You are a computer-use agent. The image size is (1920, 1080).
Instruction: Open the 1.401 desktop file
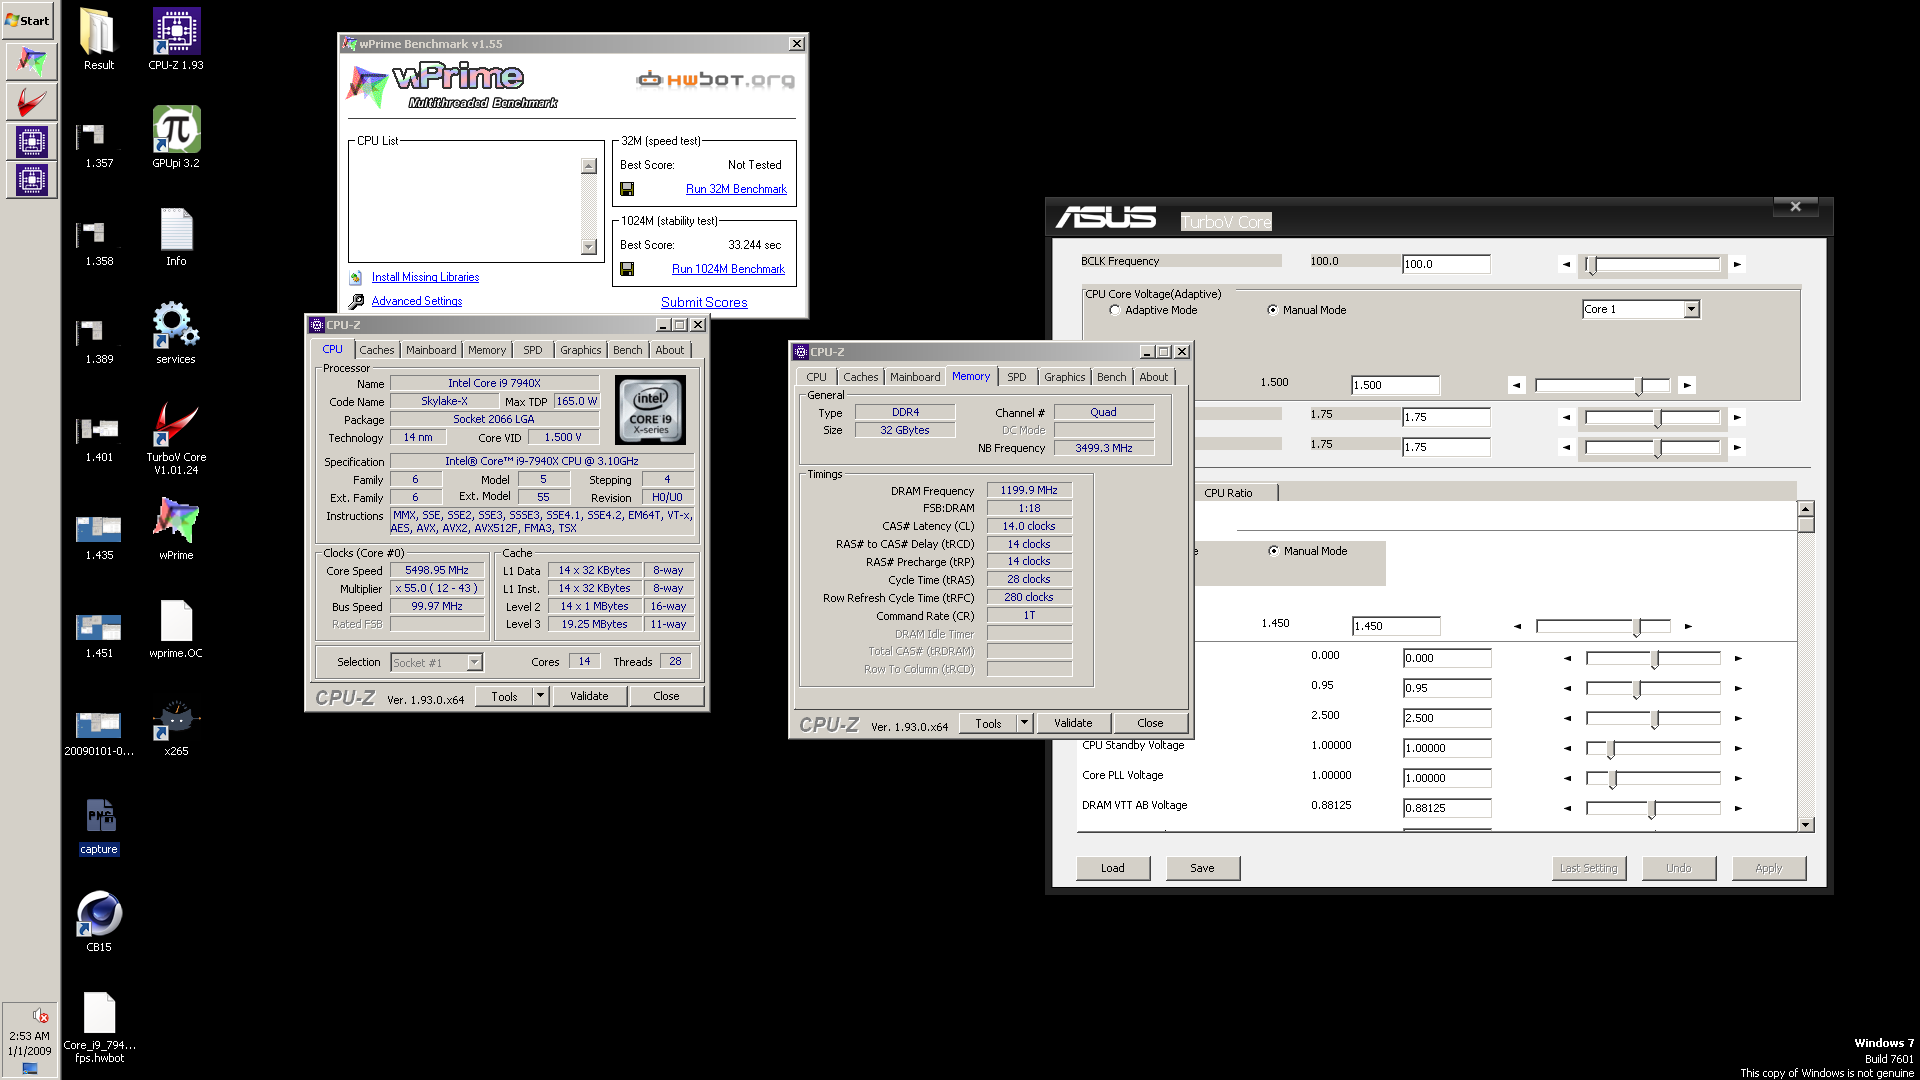pyautogui.click(x=99, y=438)
